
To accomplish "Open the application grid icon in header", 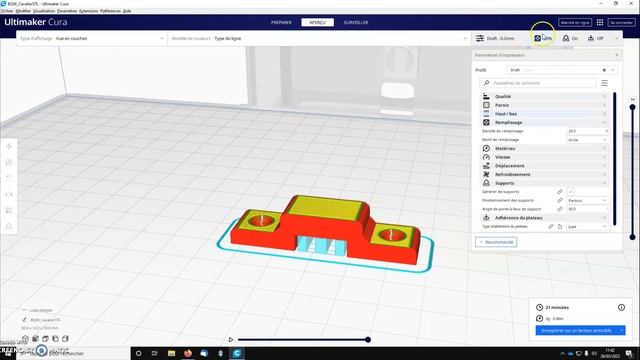I will [x=600, y=22].
